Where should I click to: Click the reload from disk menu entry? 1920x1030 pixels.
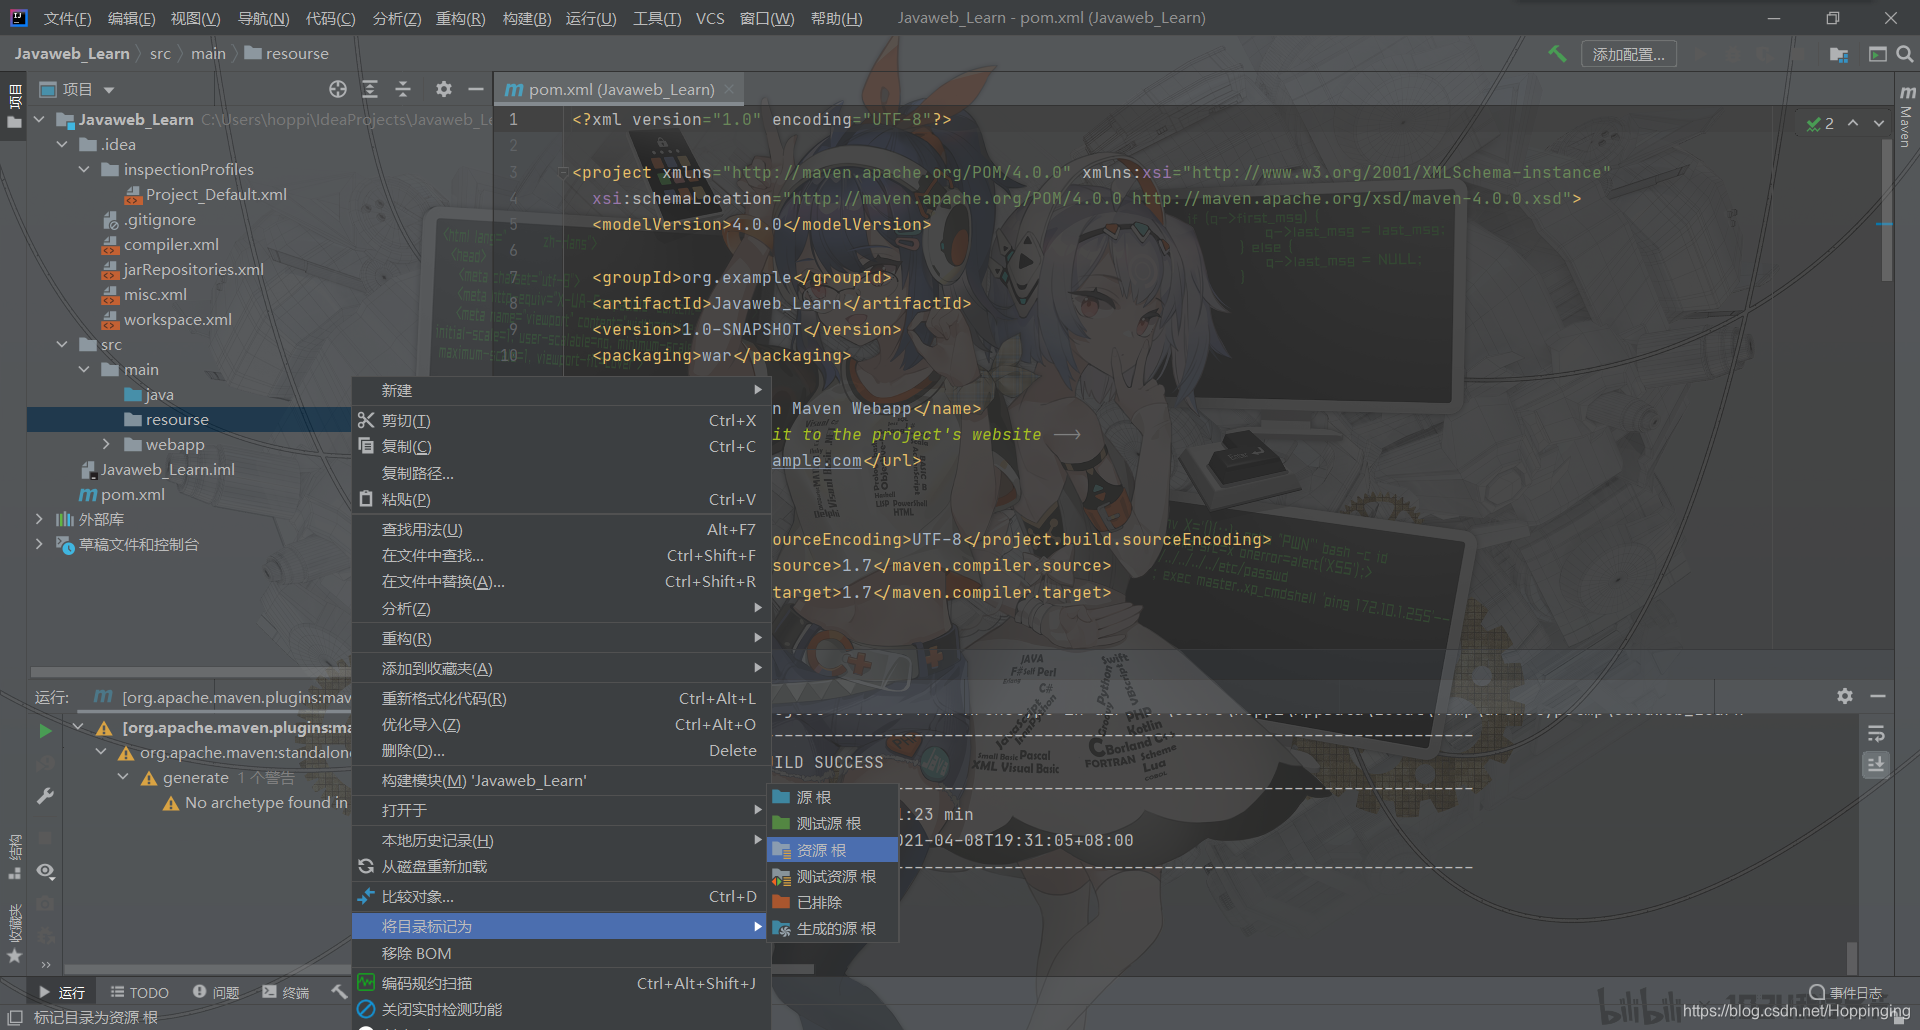point(561,867)
